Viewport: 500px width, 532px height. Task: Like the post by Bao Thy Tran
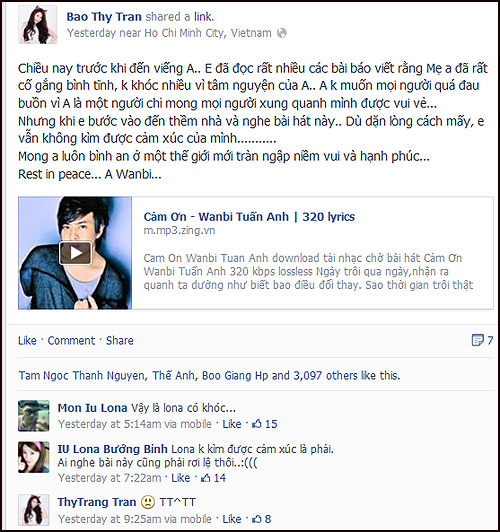click(x=27, y=340)
